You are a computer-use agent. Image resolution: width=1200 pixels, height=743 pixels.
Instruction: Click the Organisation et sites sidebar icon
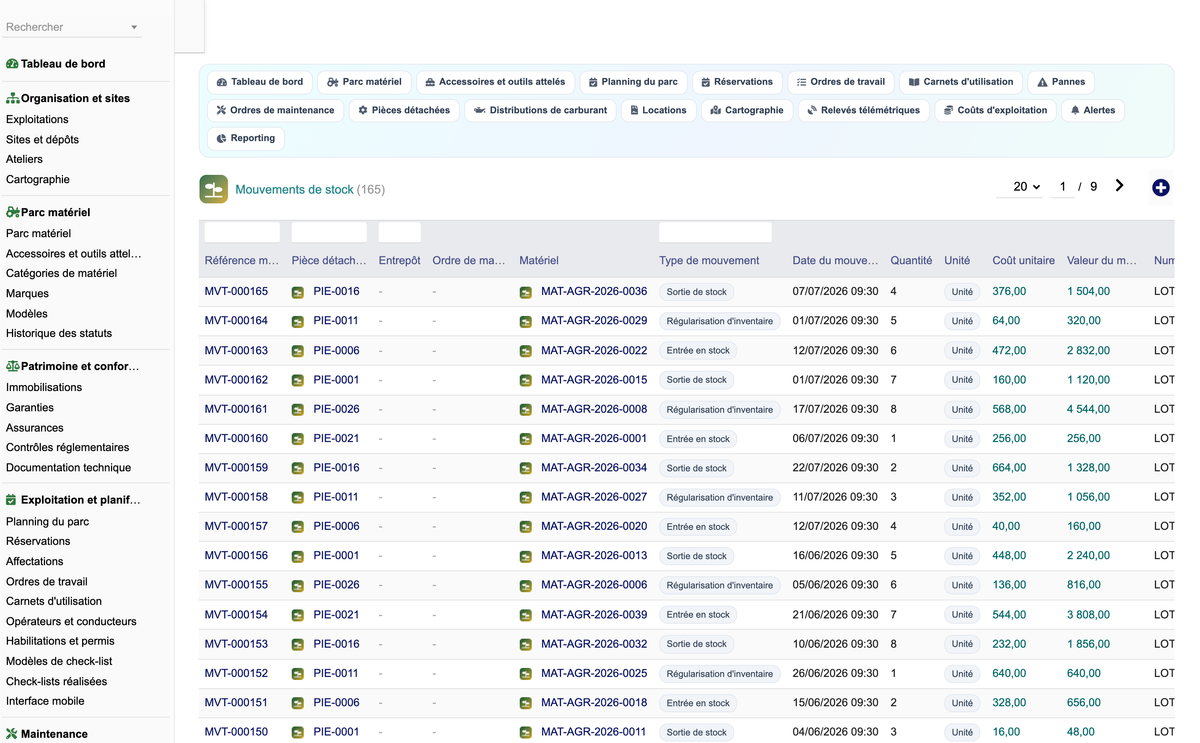tap(12, 99)
